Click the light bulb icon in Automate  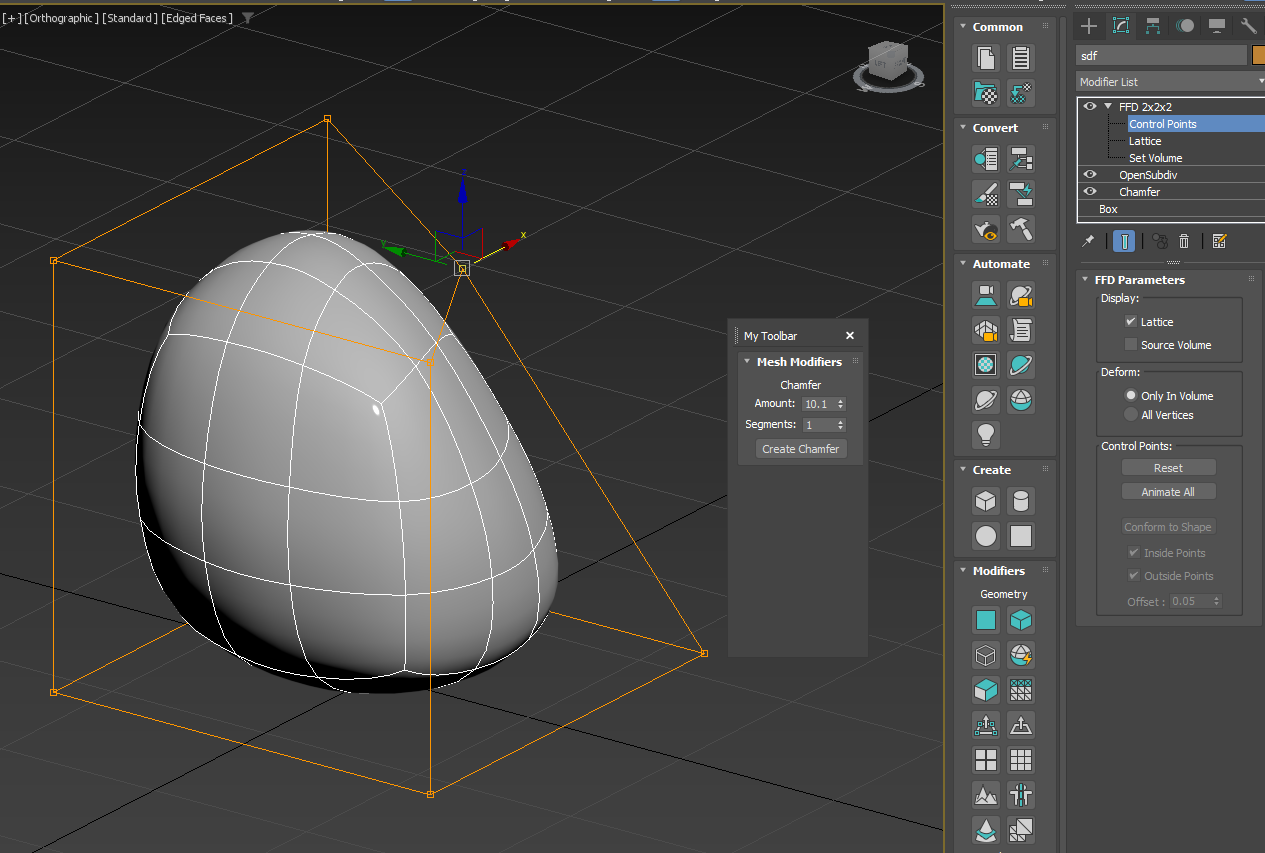[986, 434]
